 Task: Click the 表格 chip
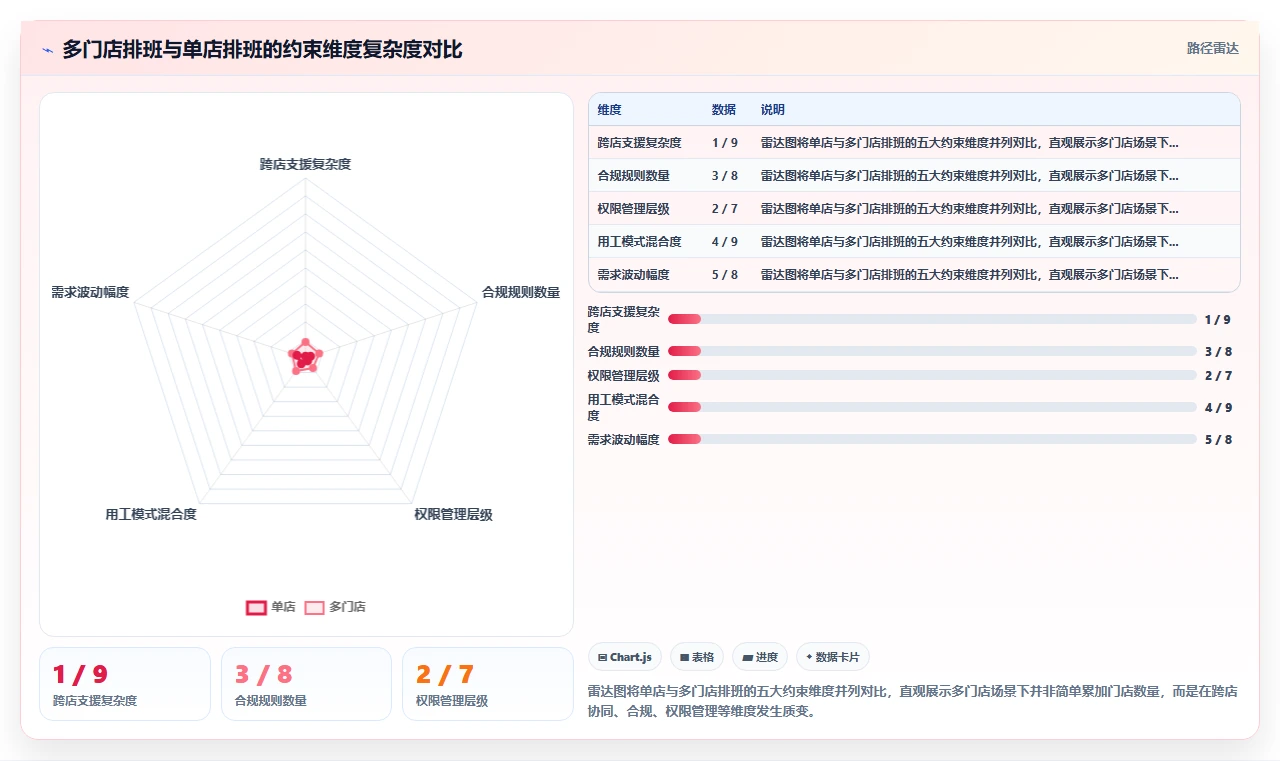pyautogui.click(x=697, y=657)
